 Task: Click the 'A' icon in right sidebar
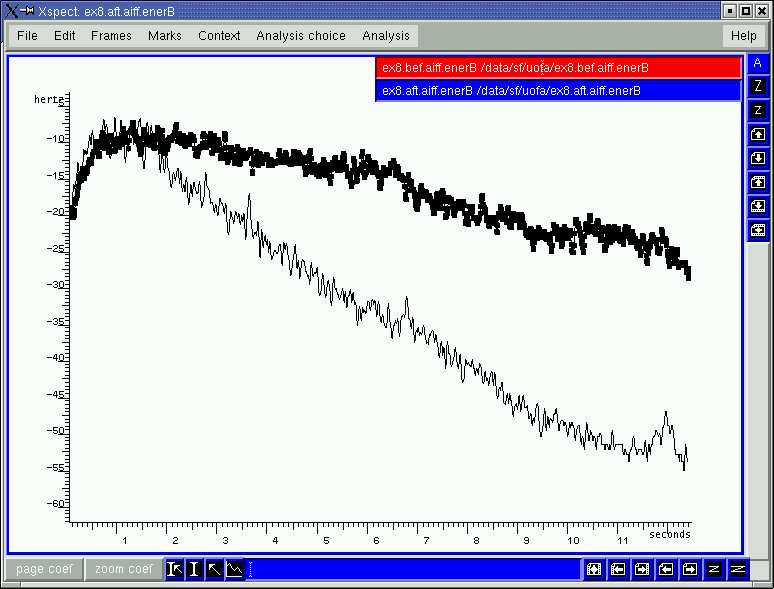(758, 63)
